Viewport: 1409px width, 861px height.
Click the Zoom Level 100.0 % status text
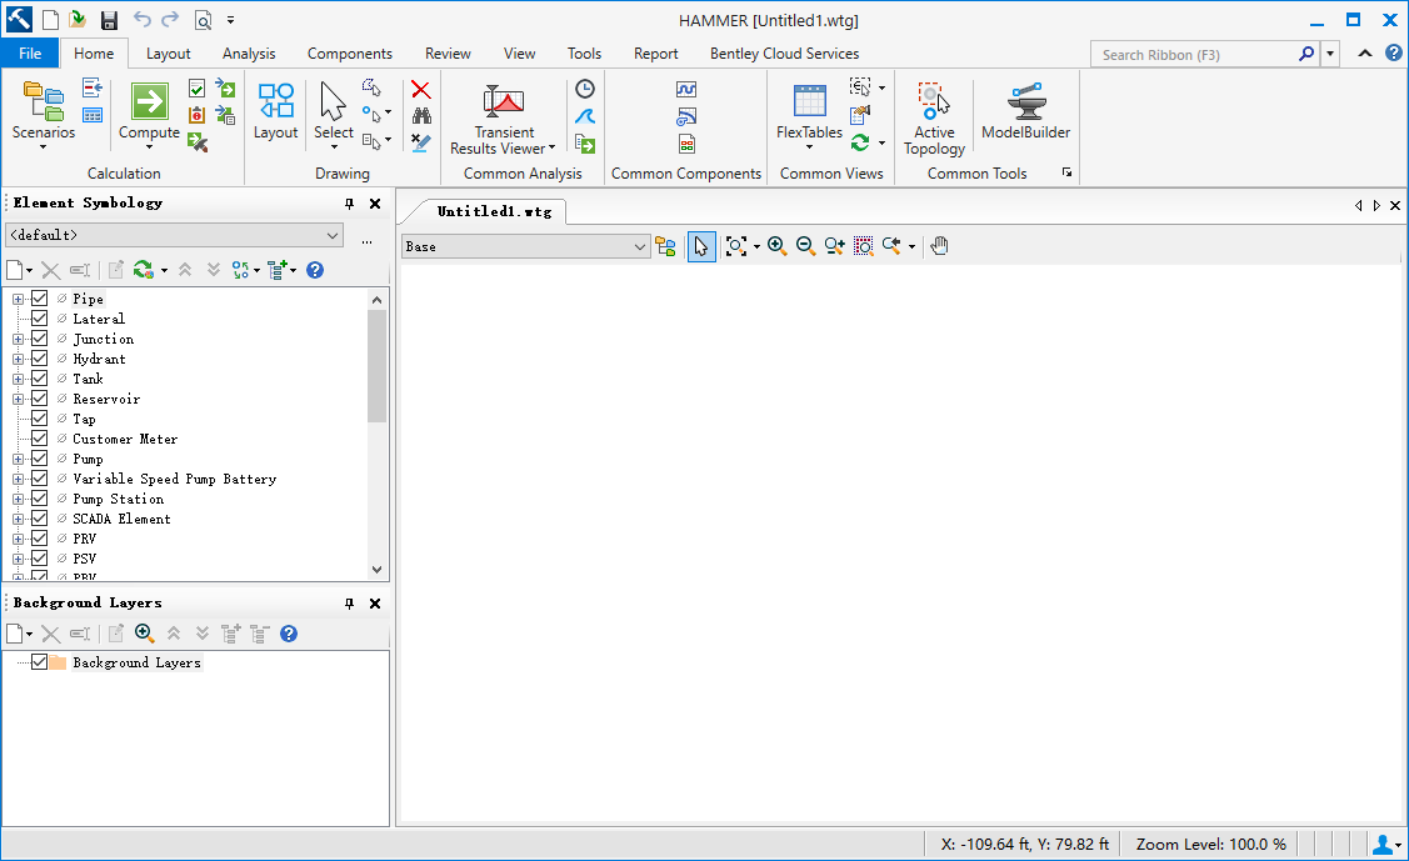(x=1210, y=845)
